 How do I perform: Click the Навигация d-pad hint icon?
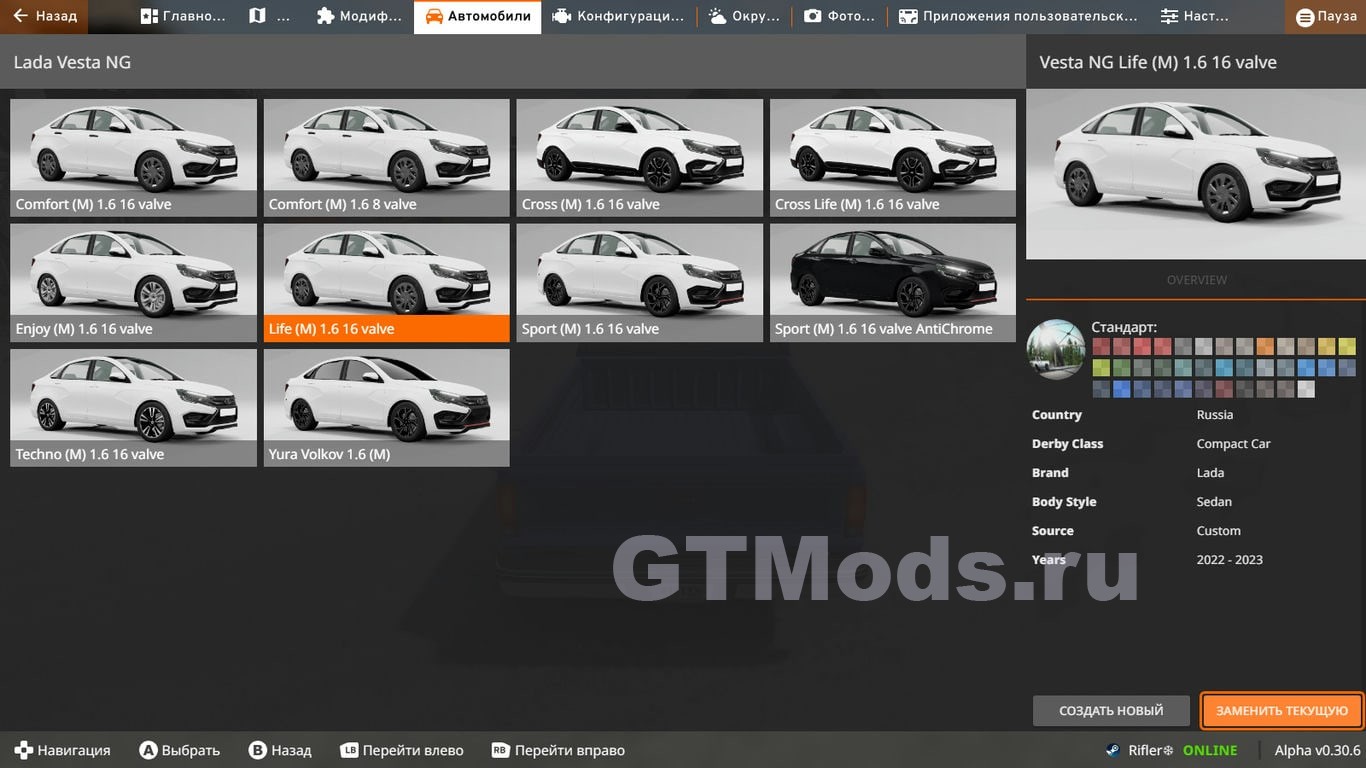pyautogui.click(x=22, y=750)
